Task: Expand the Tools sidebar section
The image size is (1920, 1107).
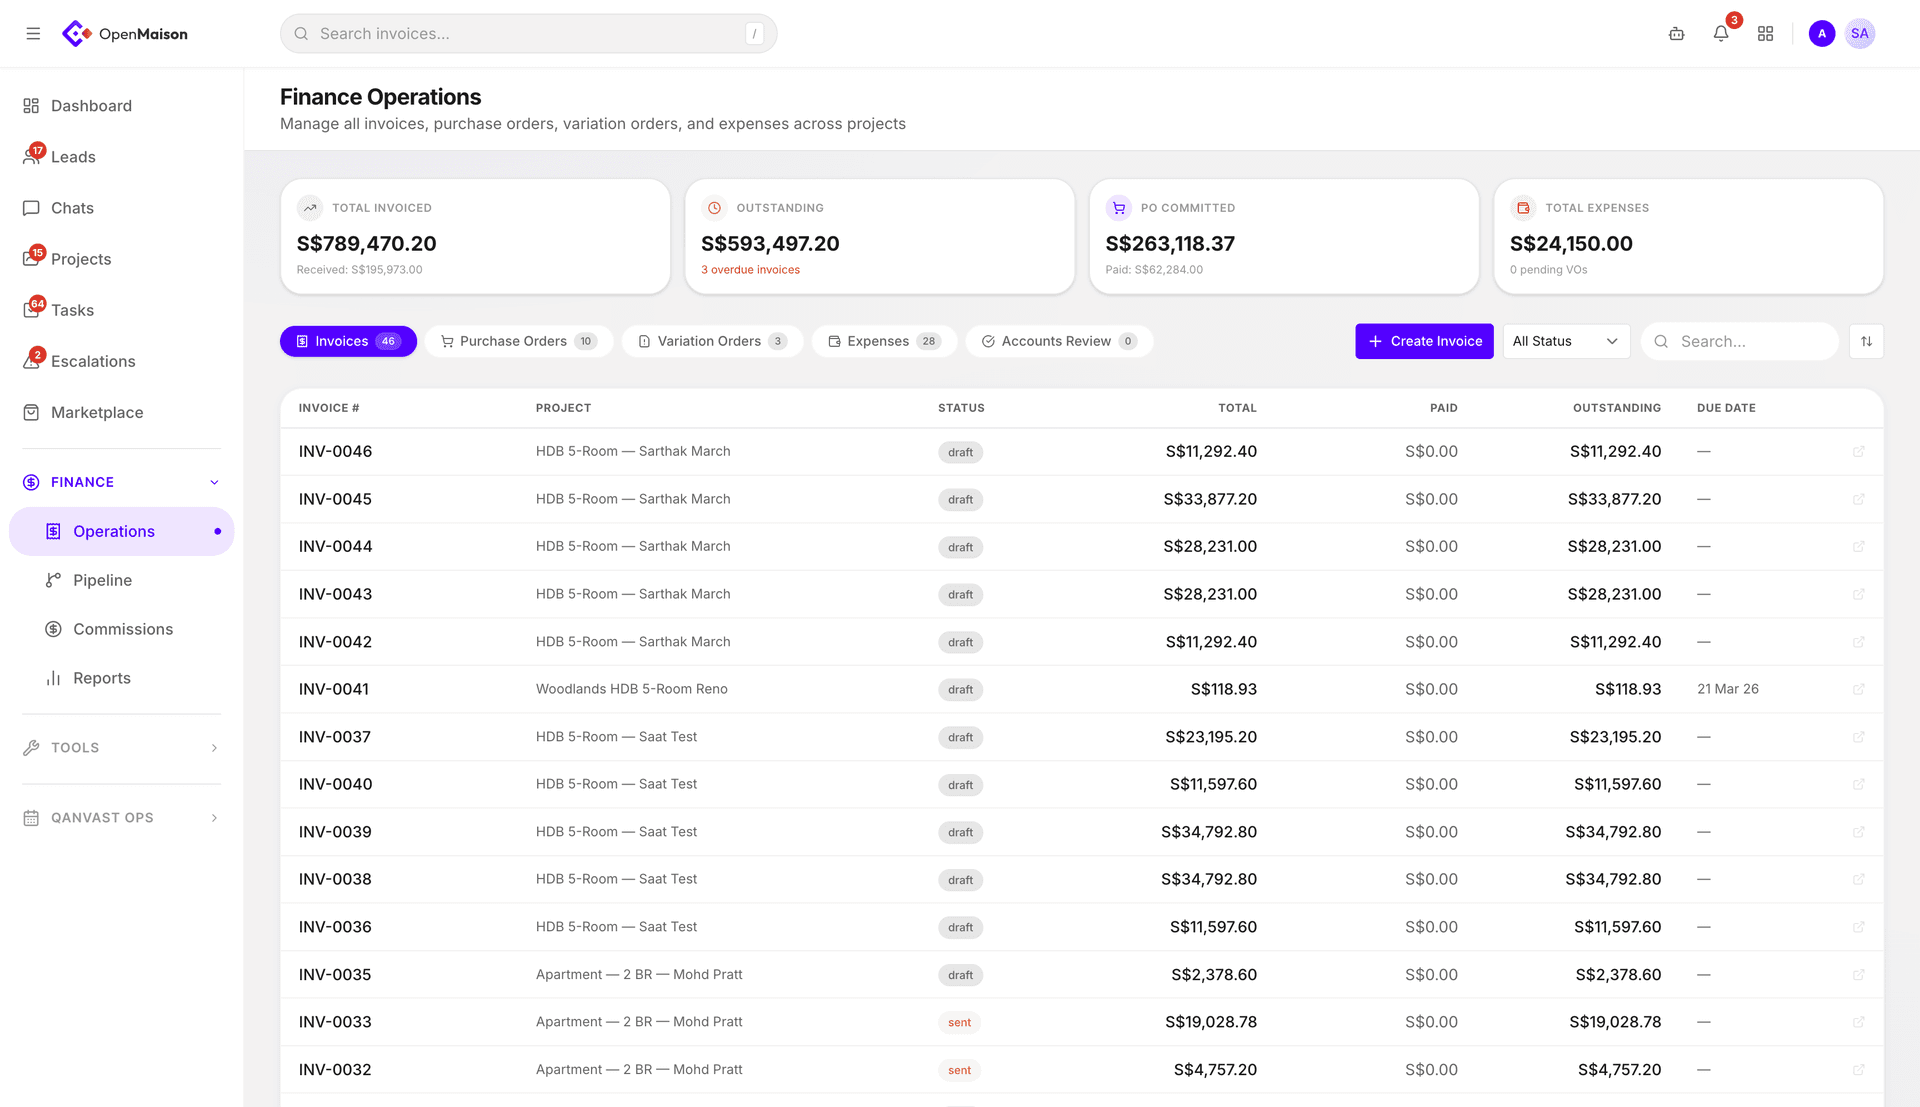Action: coord(214,748)
